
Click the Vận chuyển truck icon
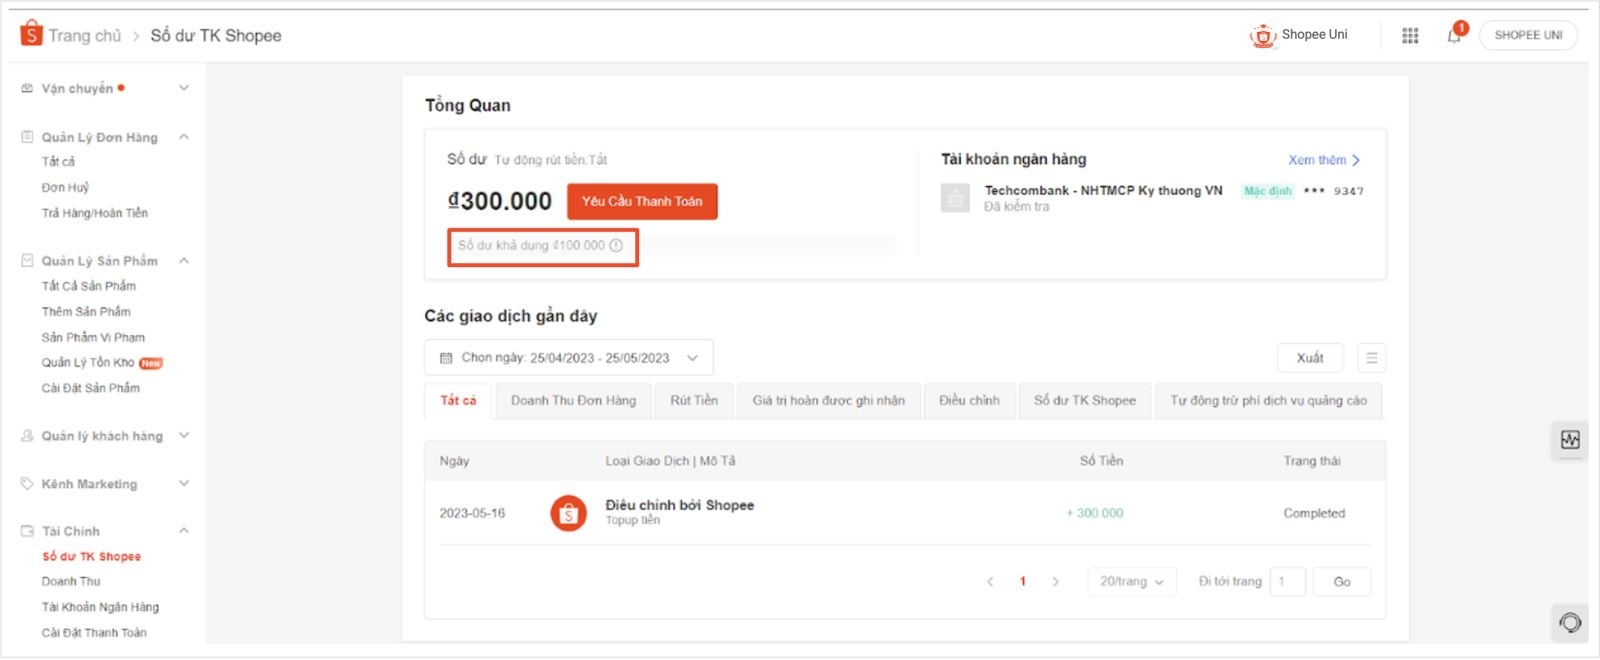[27, 88]
